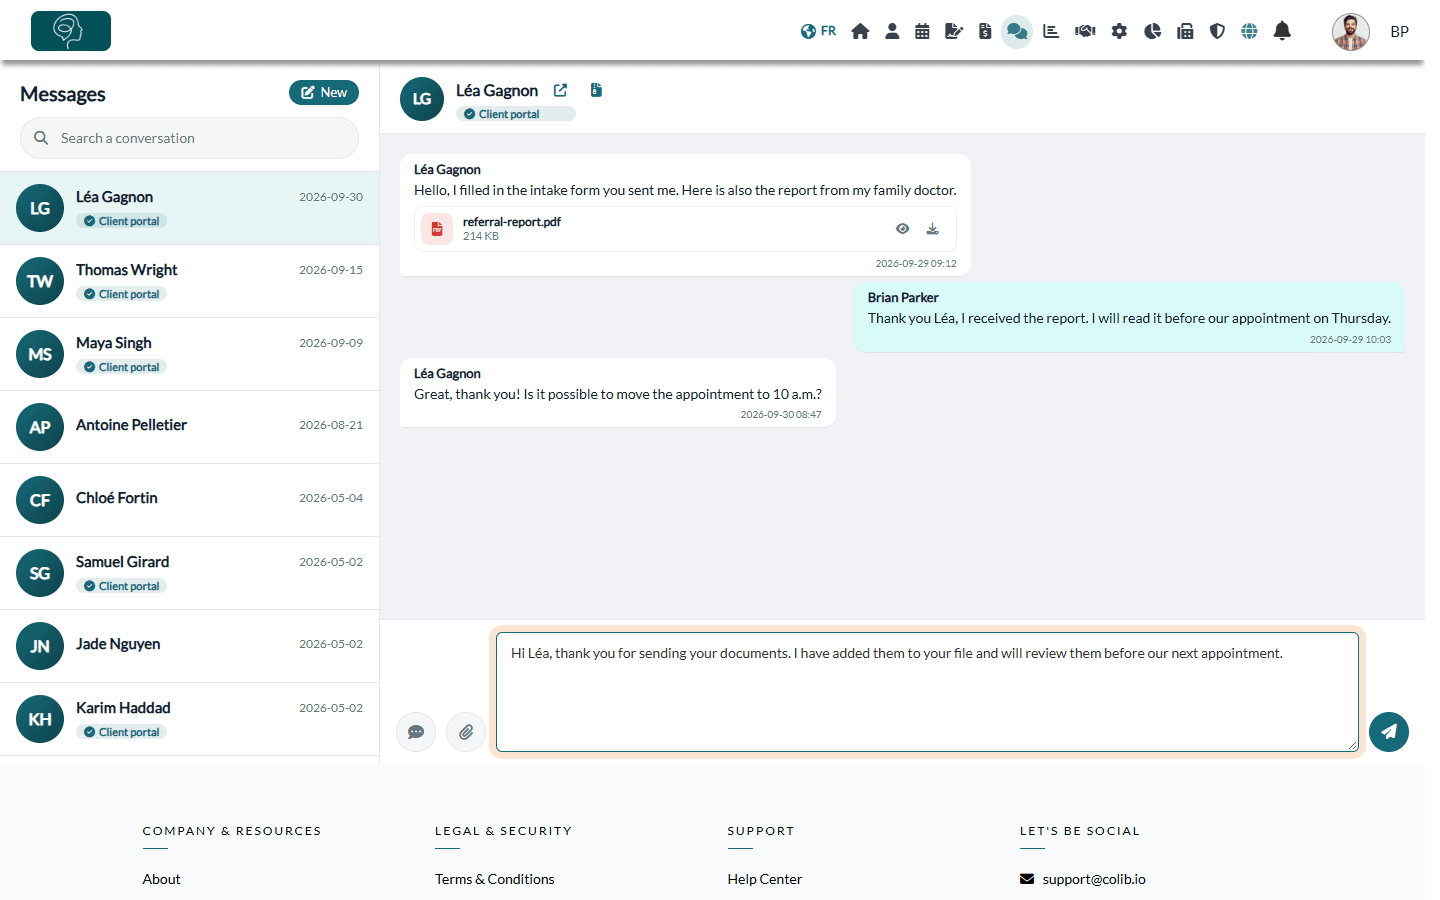Screen dimensions: 1440x900
Task: Open teal globe icon
Action: point(1249,31)
